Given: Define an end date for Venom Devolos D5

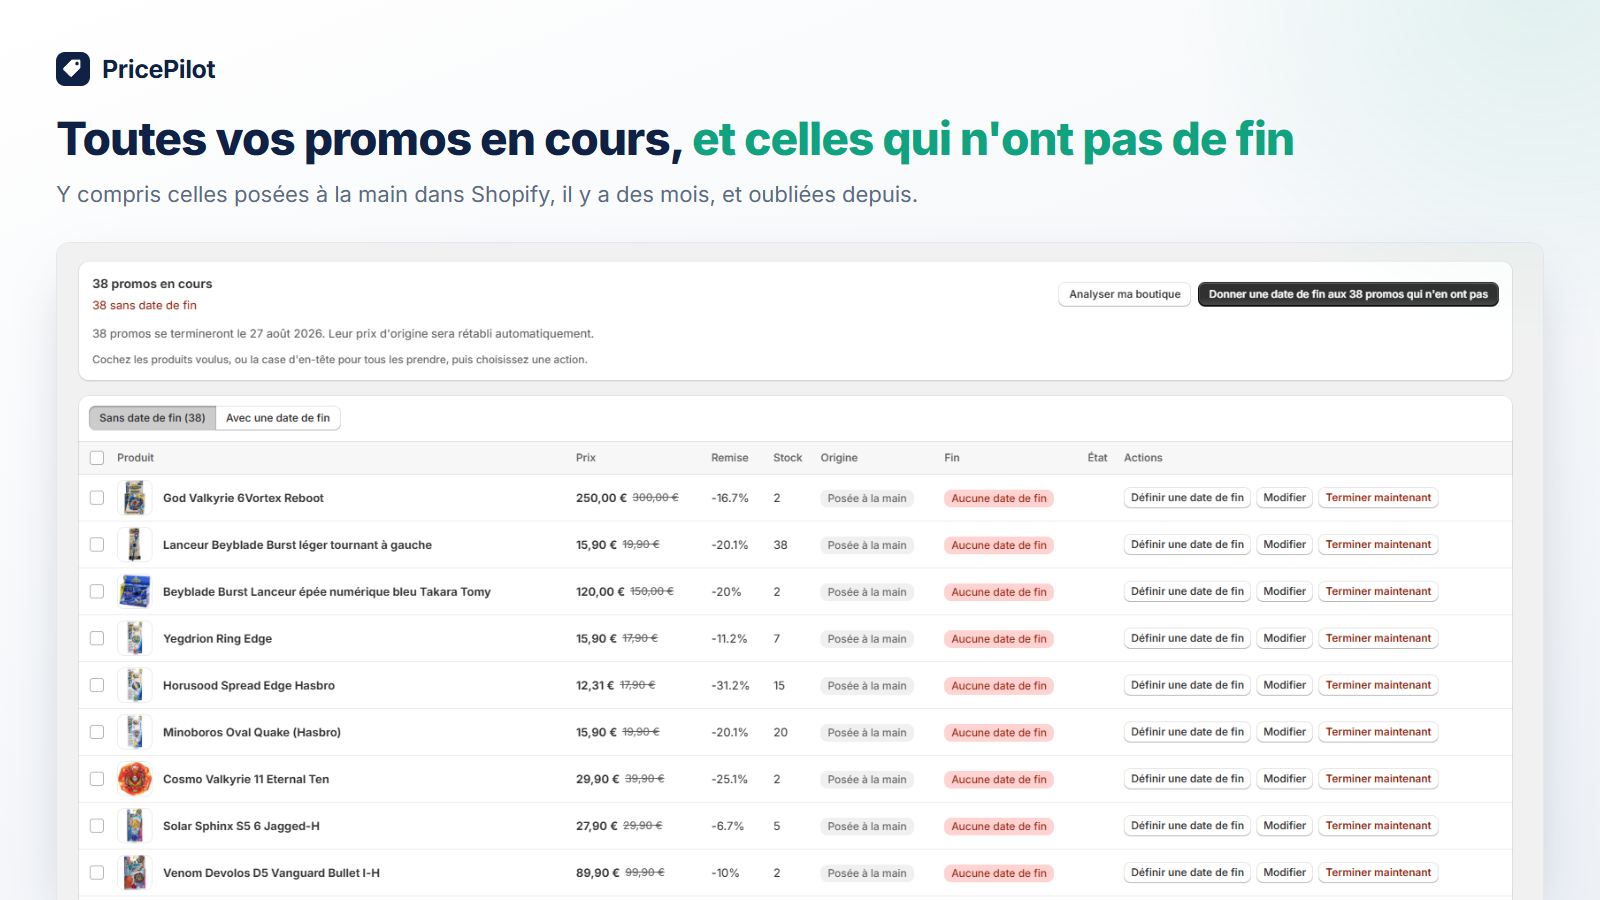Looking at the screenshot, I should click(1187, 873).
